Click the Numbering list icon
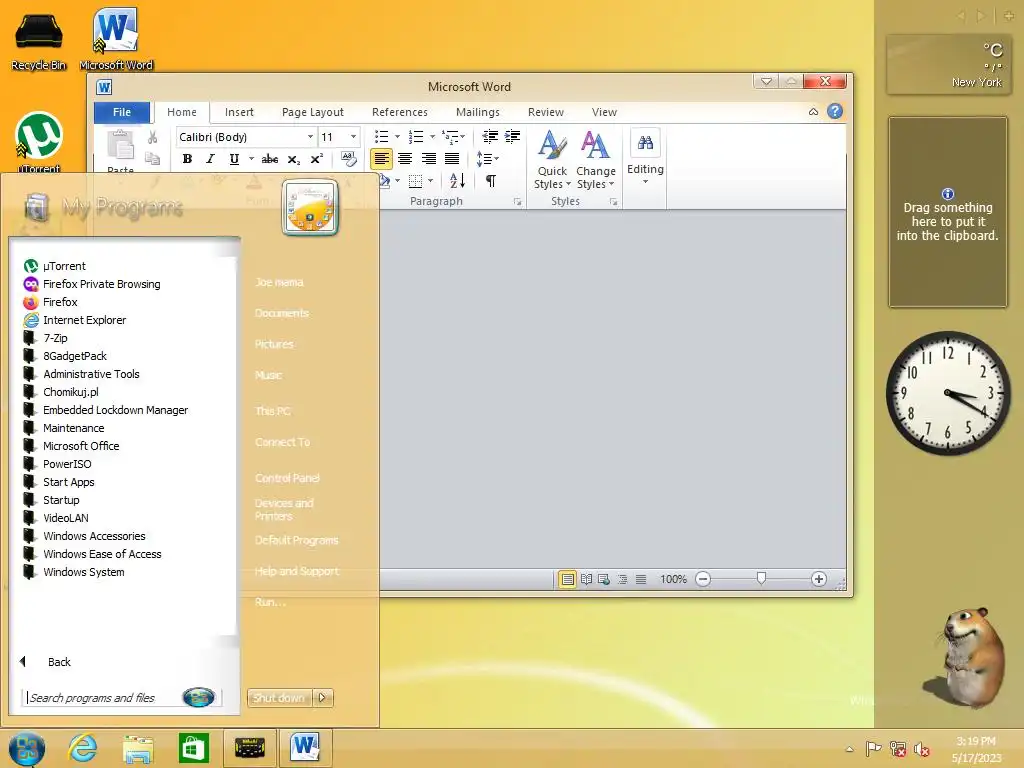 coord(416,136)
